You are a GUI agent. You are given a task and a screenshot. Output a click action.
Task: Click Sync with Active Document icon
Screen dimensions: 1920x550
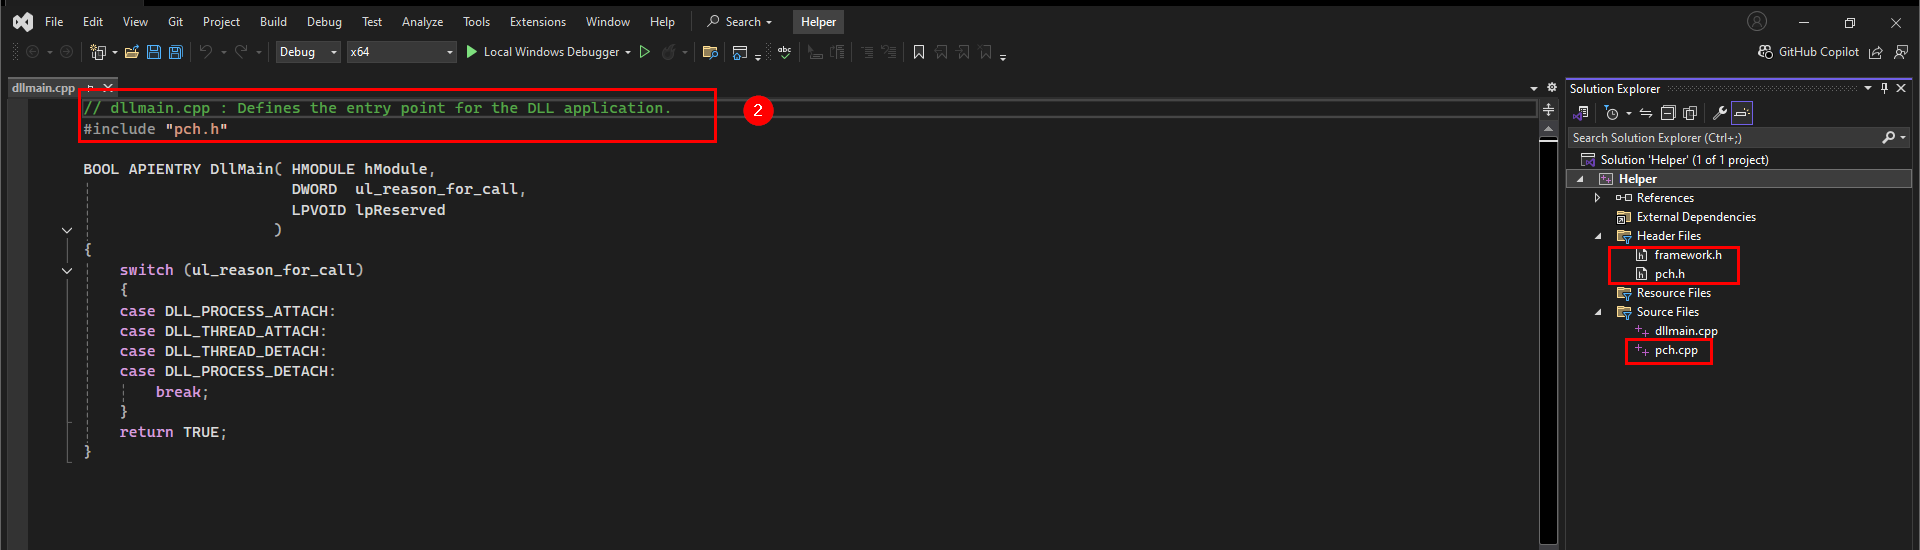pos(1646,113)
